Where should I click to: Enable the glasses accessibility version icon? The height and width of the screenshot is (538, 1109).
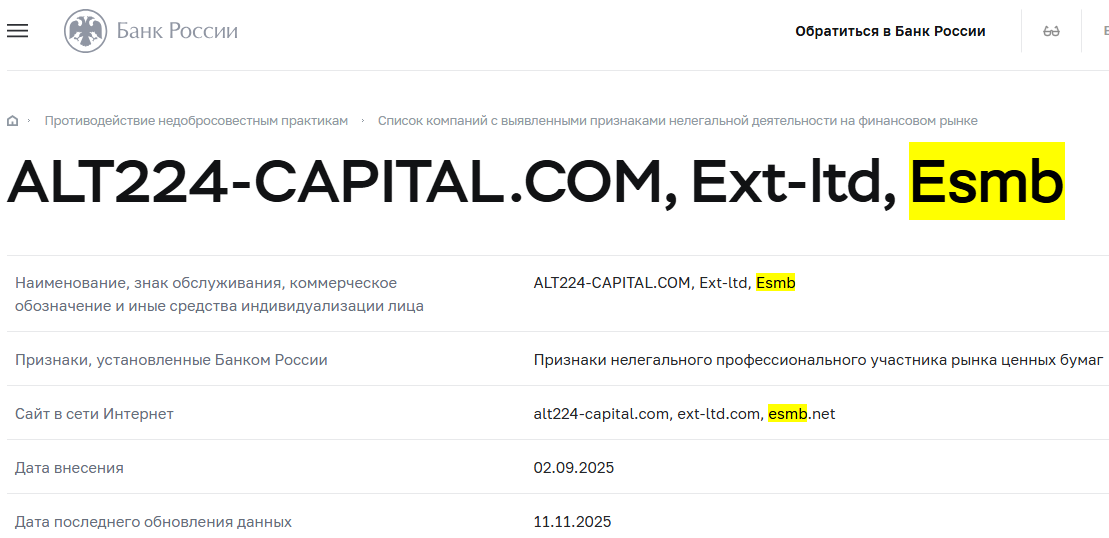[1051, 31]
